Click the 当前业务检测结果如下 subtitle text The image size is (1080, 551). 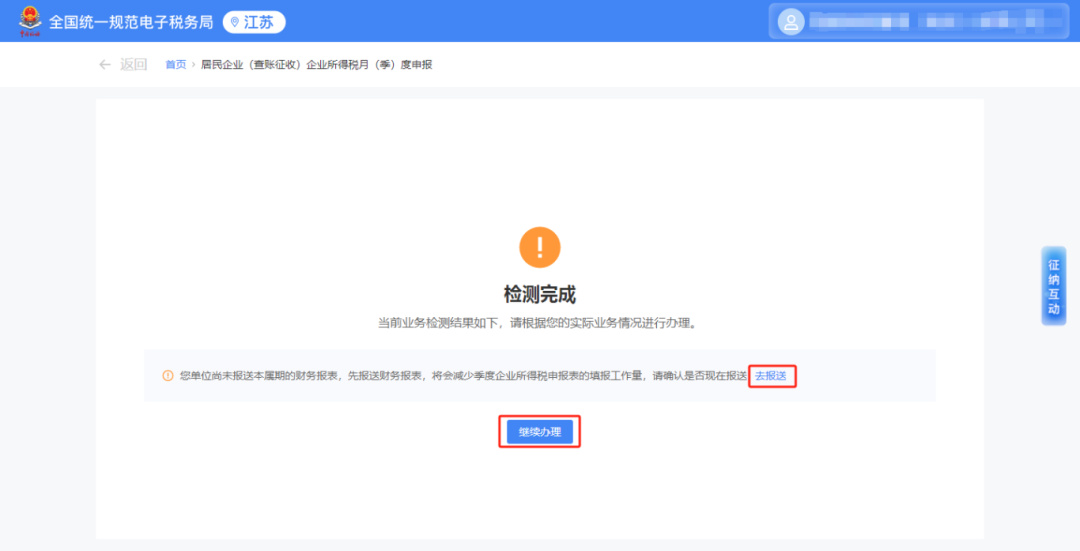540,323
